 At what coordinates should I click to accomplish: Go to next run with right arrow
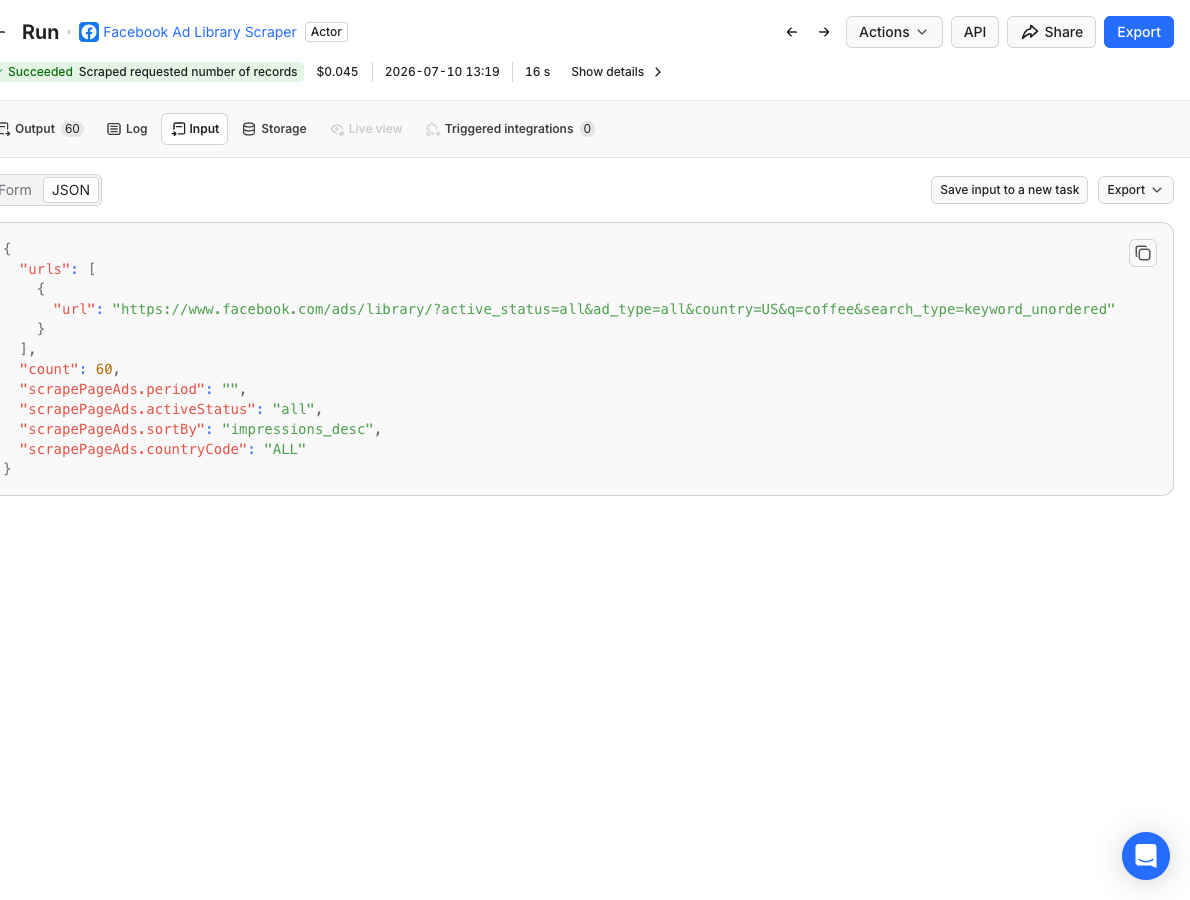tap(824, 32)
